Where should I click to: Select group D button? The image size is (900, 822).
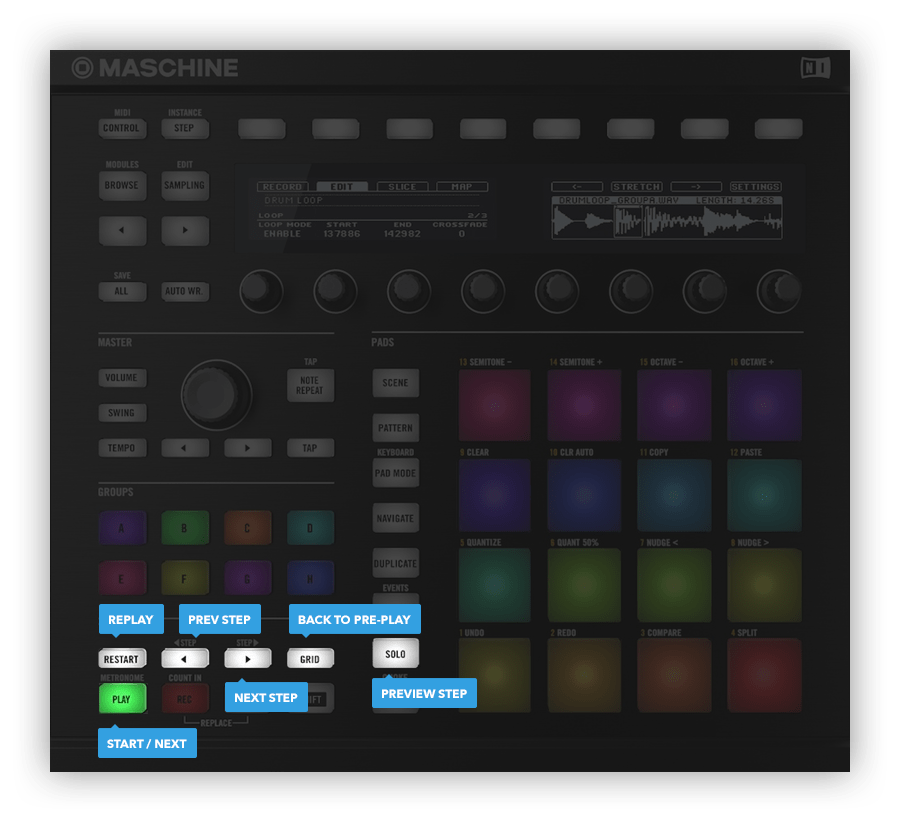pyautogui.click(x=310, y=528)
